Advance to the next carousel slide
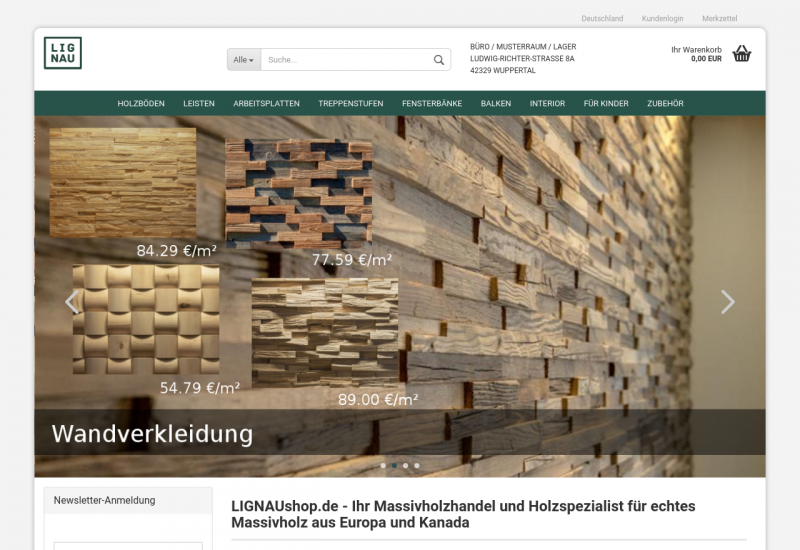 click(x=727, y=302)
